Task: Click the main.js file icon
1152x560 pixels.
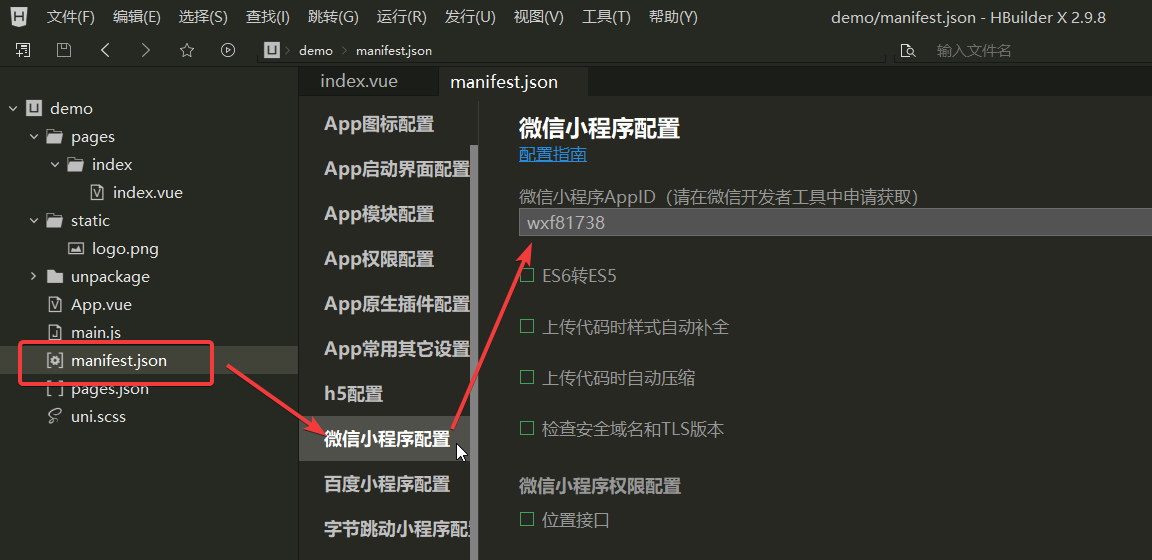Action: tap(54, 332)
